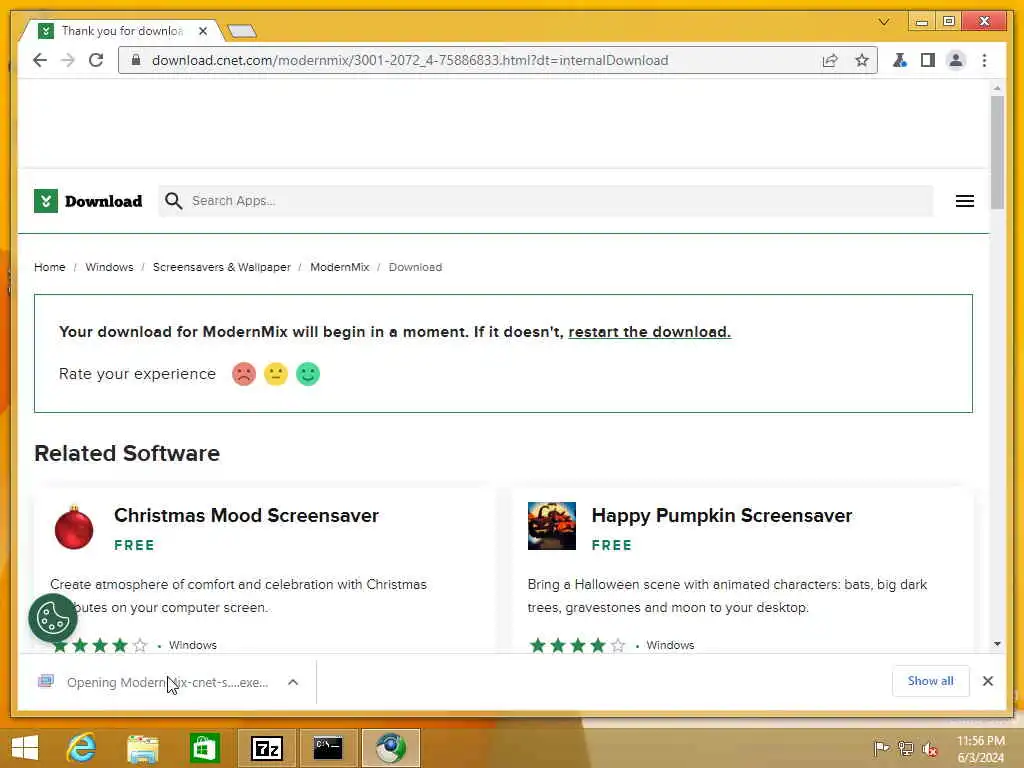Open tab search dropdown arrow
Viewport: 1024px width, 768px height.
[x=884, y=22]
